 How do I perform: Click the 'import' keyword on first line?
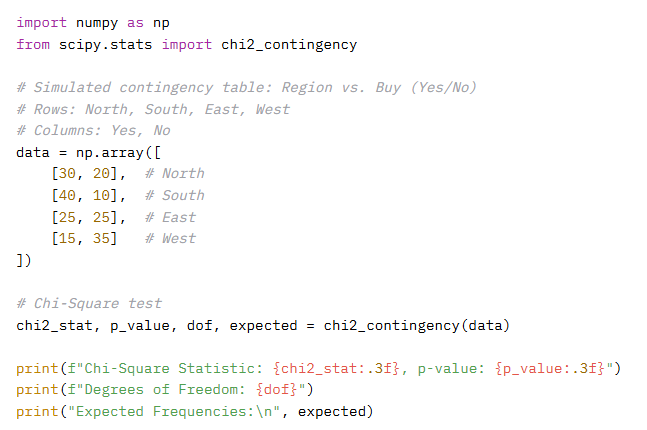point(41,23)
